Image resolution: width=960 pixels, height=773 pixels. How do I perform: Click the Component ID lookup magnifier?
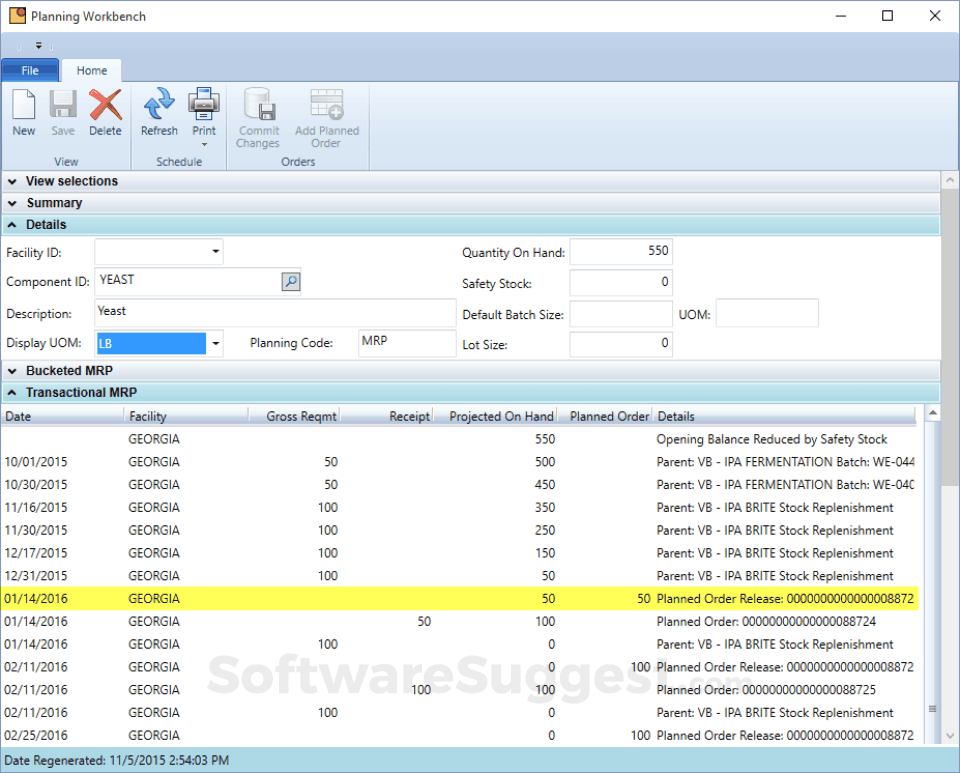290,282
